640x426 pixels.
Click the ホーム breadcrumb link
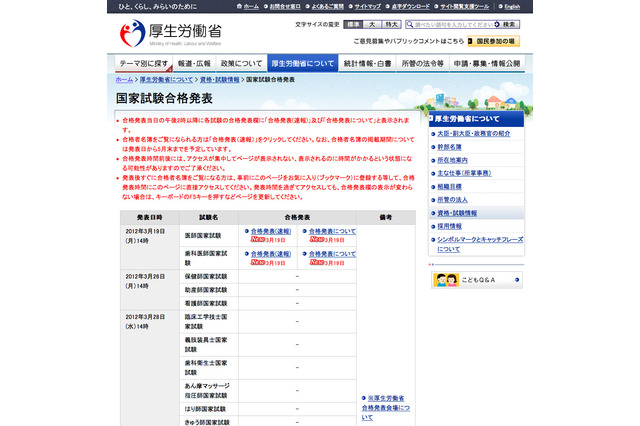pyautogui.click(x=124, y=80)
